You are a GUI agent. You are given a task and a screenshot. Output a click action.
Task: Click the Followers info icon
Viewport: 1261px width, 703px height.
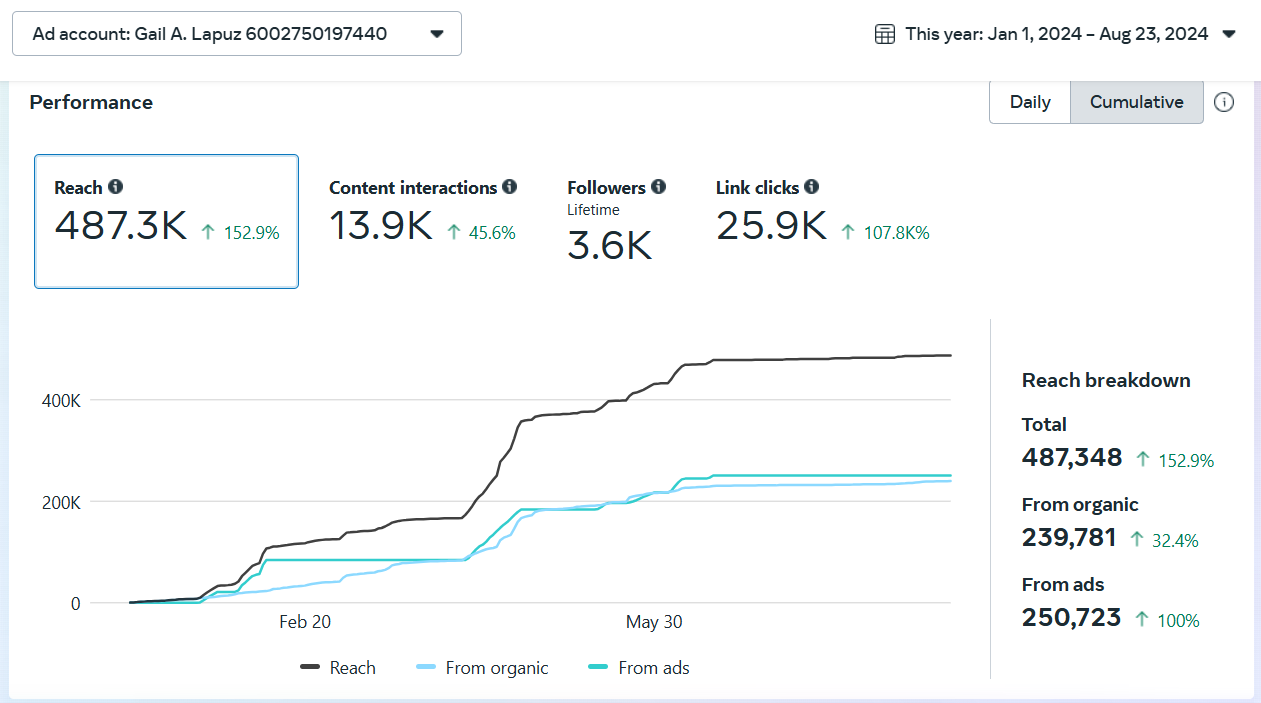(658, 187)
